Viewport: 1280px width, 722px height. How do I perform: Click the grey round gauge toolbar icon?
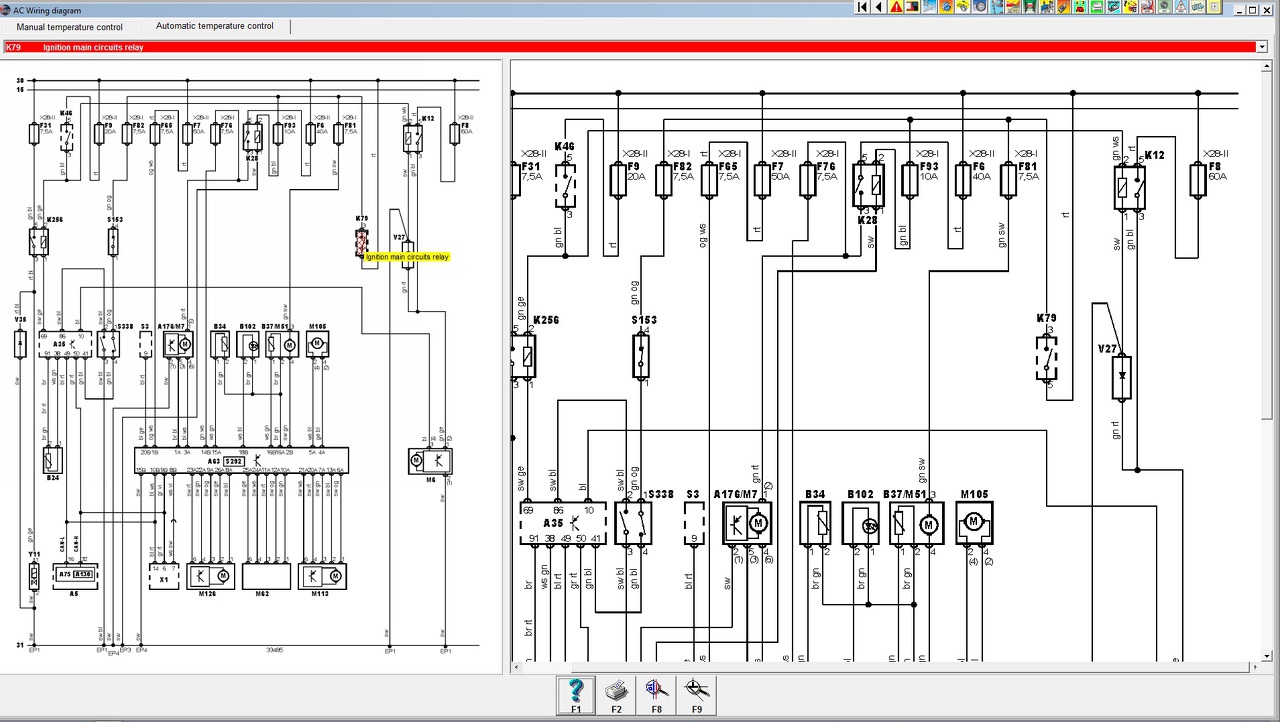[x=1164, y=7]
